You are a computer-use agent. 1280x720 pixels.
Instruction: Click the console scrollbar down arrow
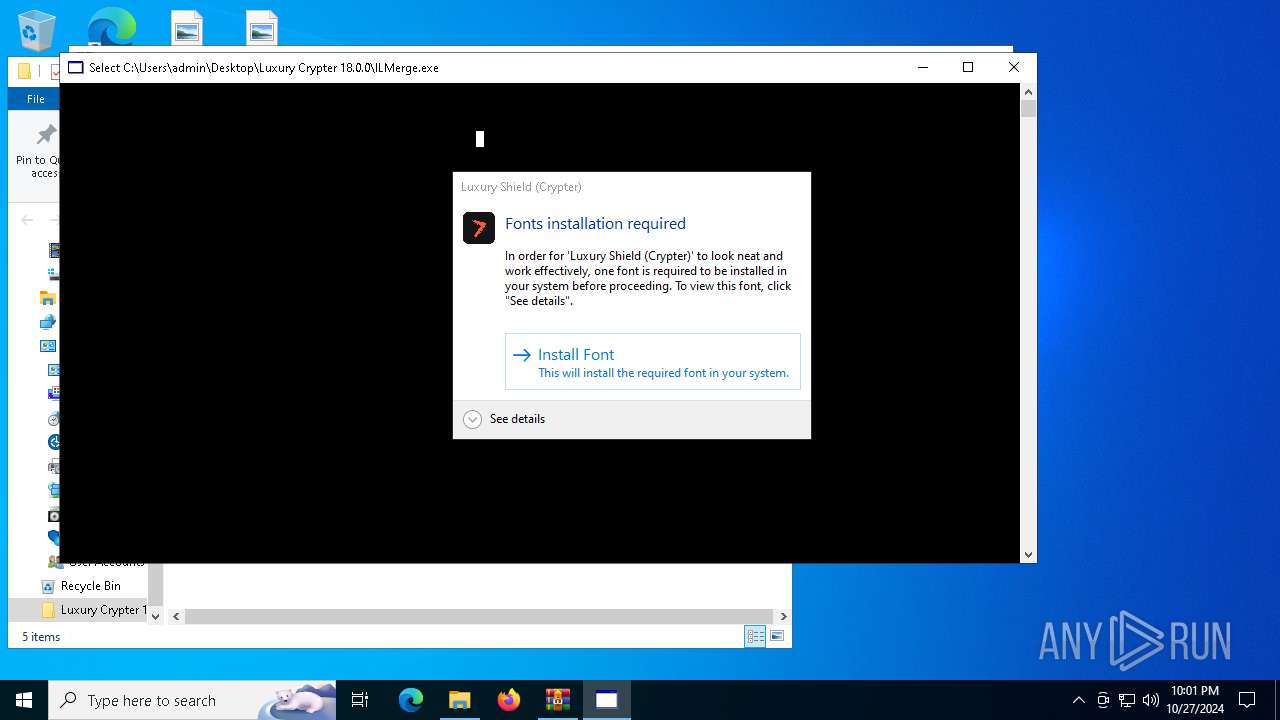1028,554
